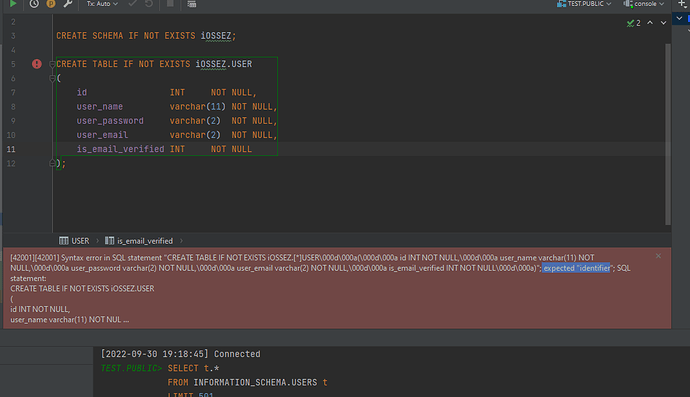
Task: Roll back transaction with the undo arrow
Action: [149, 4]
